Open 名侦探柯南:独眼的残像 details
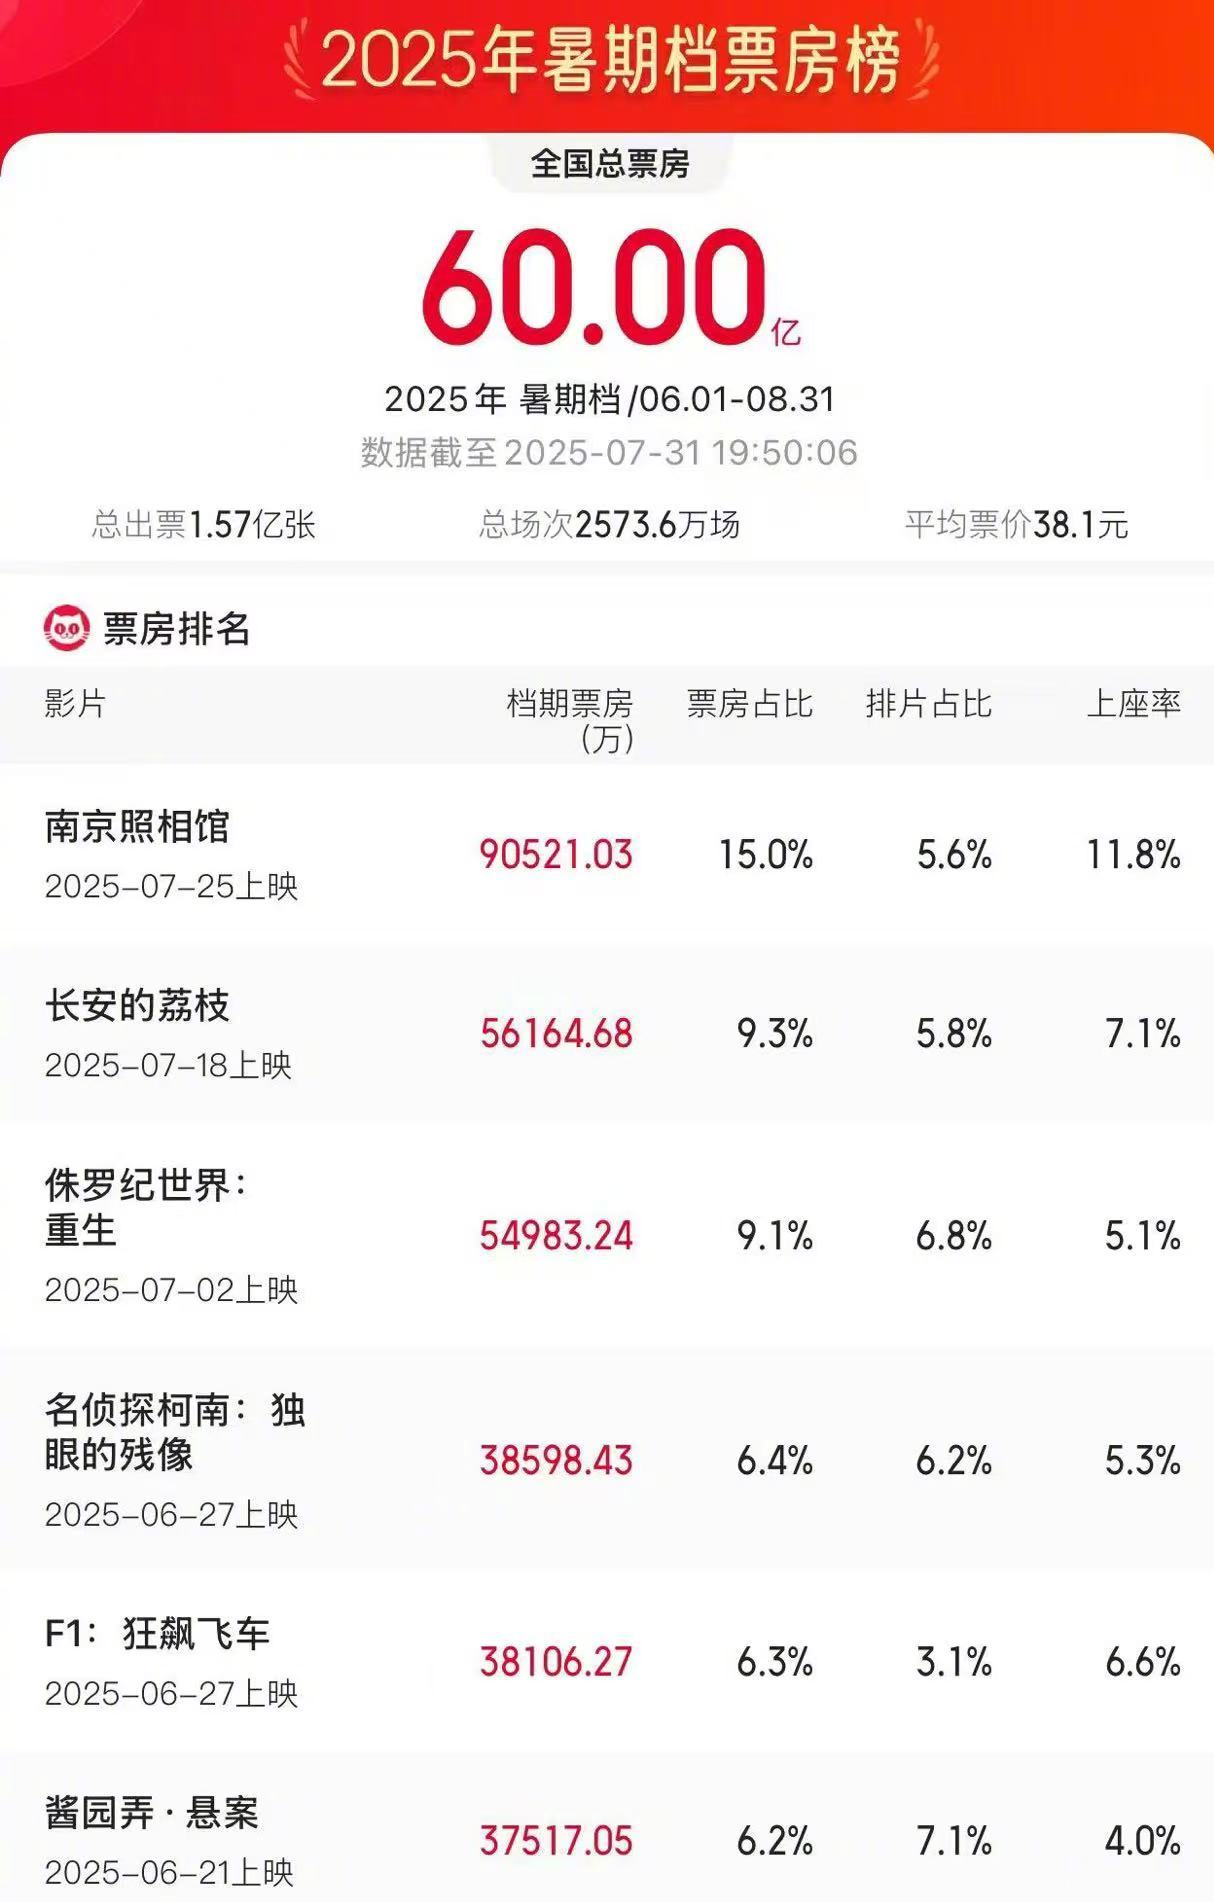 click(x=608, y=1460)
